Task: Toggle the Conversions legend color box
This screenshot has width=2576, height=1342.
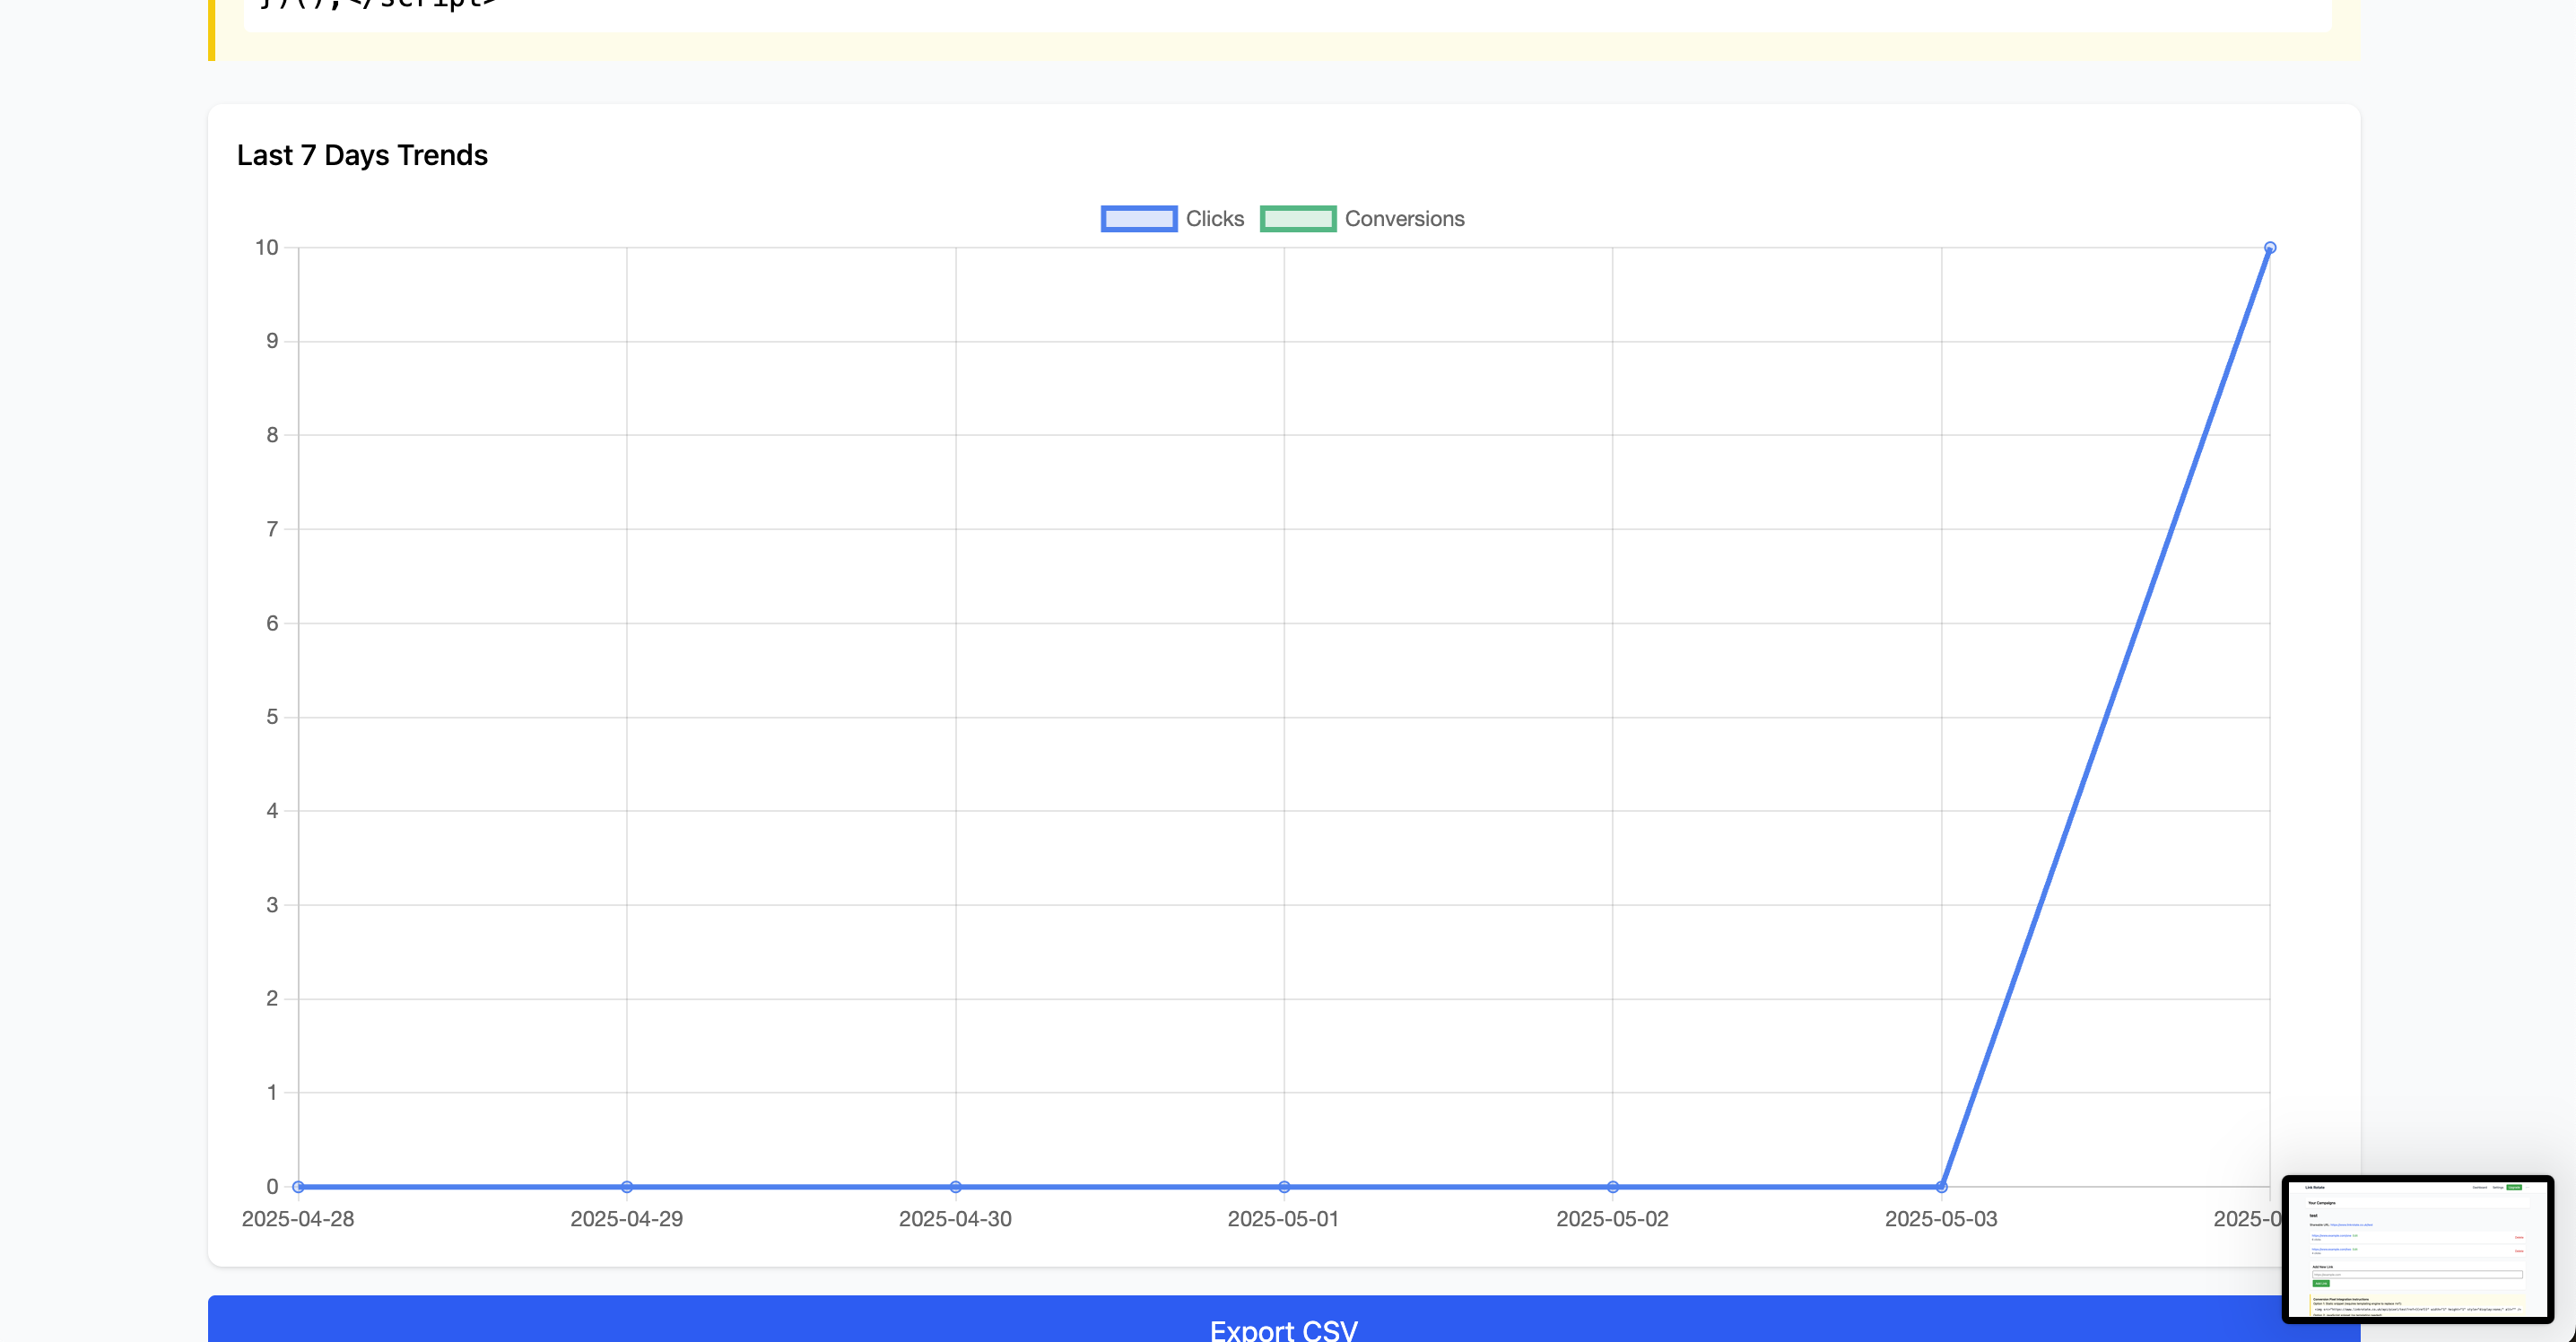Action: tap(1297, 219)
